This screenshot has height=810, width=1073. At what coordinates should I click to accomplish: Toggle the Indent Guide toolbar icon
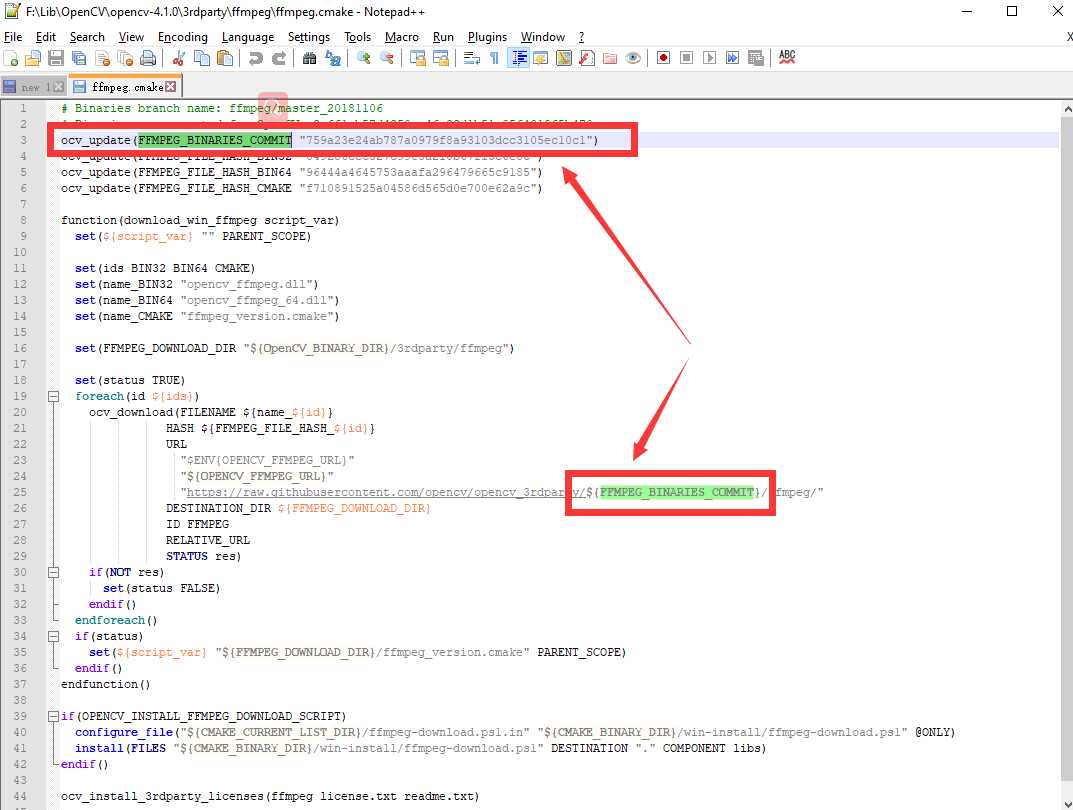tap(519, 58)
